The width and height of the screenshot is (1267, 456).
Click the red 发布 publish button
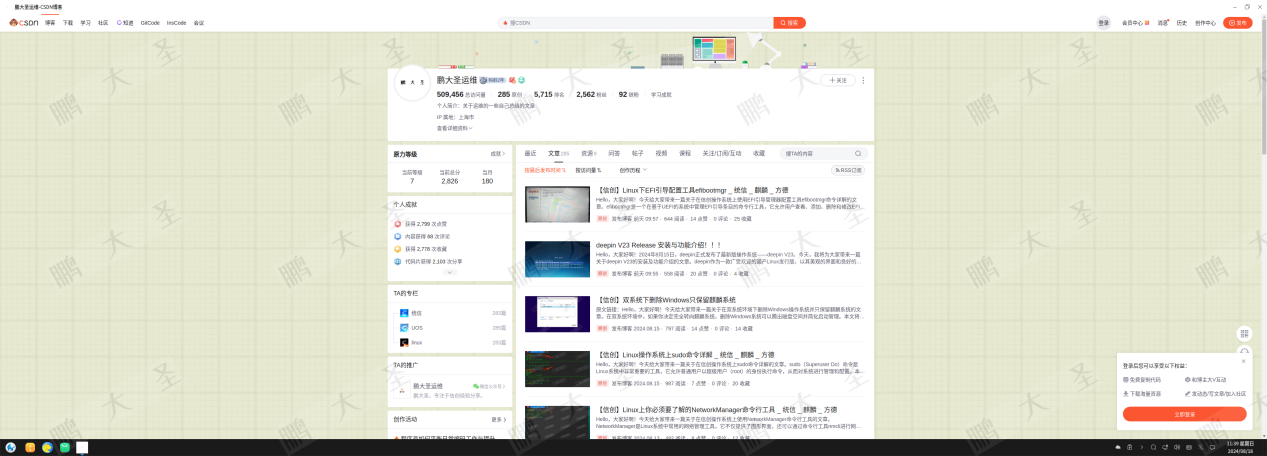point(1237,22)
